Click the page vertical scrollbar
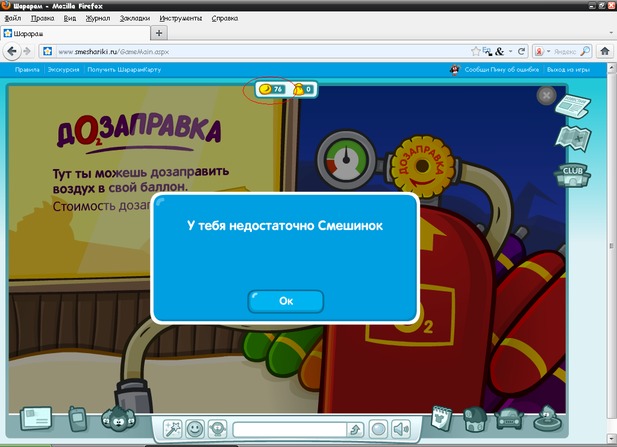 pyautogui.click(x=611, y=246)
